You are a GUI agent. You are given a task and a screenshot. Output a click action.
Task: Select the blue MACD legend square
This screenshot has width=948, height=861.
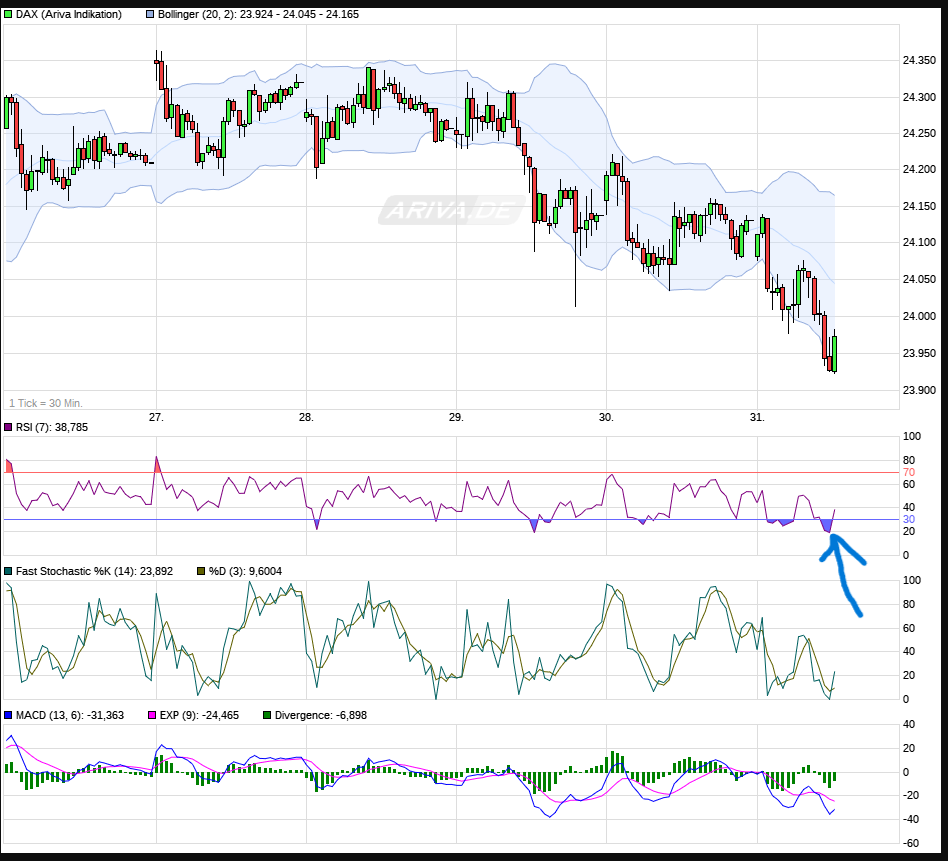8,715
